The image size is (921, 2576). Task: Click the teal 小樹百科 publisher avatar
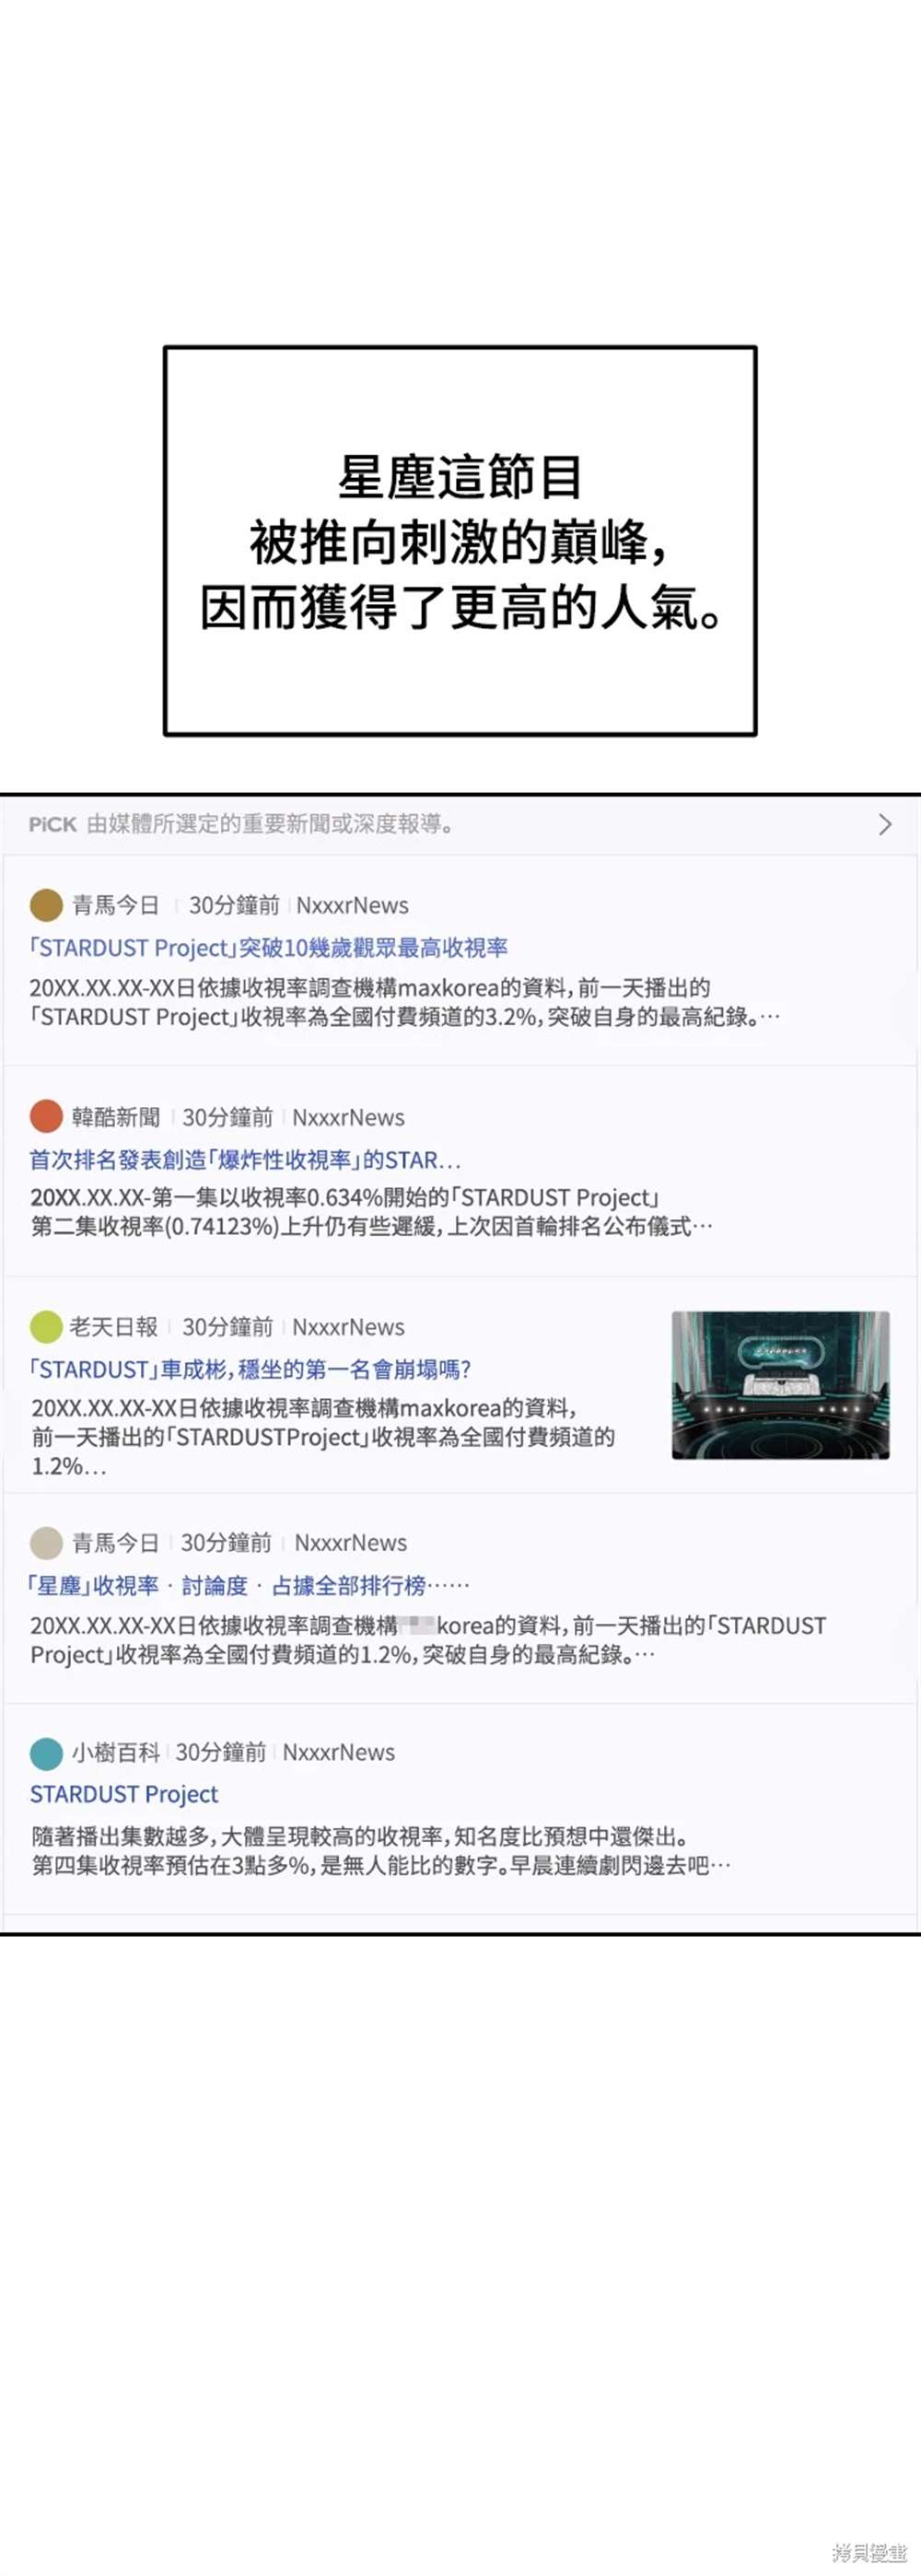pos(46,1753)
